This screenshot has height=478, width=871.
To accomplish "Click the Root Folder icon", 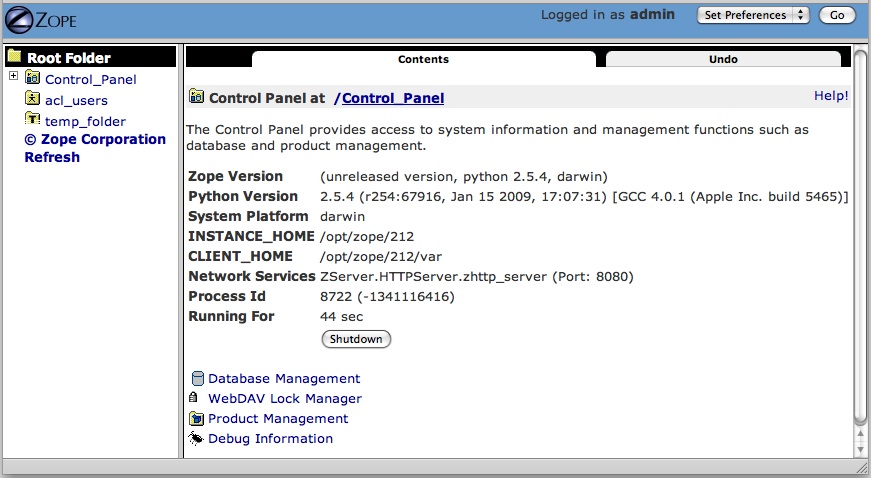I will pyautogui.click(x=14, y=58).
